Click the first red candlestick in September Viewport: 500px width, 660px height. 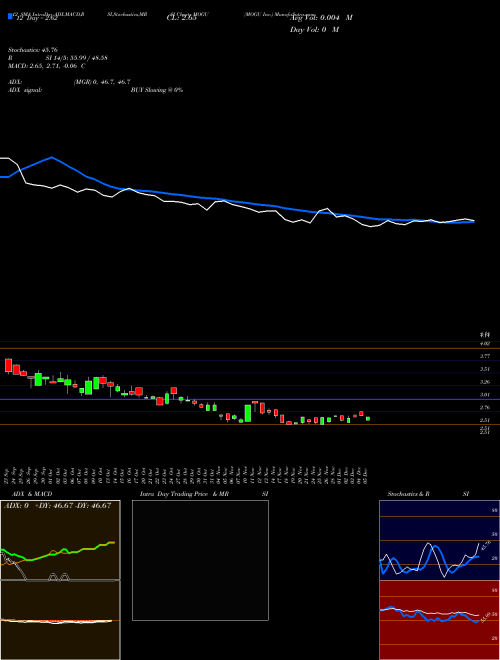[x=8, y=365]
